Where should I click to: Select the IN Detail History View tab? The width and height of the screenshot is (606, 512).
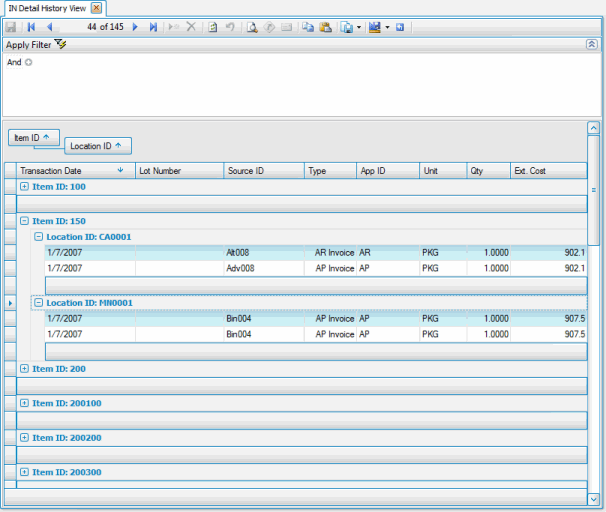click(x=47, y=8)
